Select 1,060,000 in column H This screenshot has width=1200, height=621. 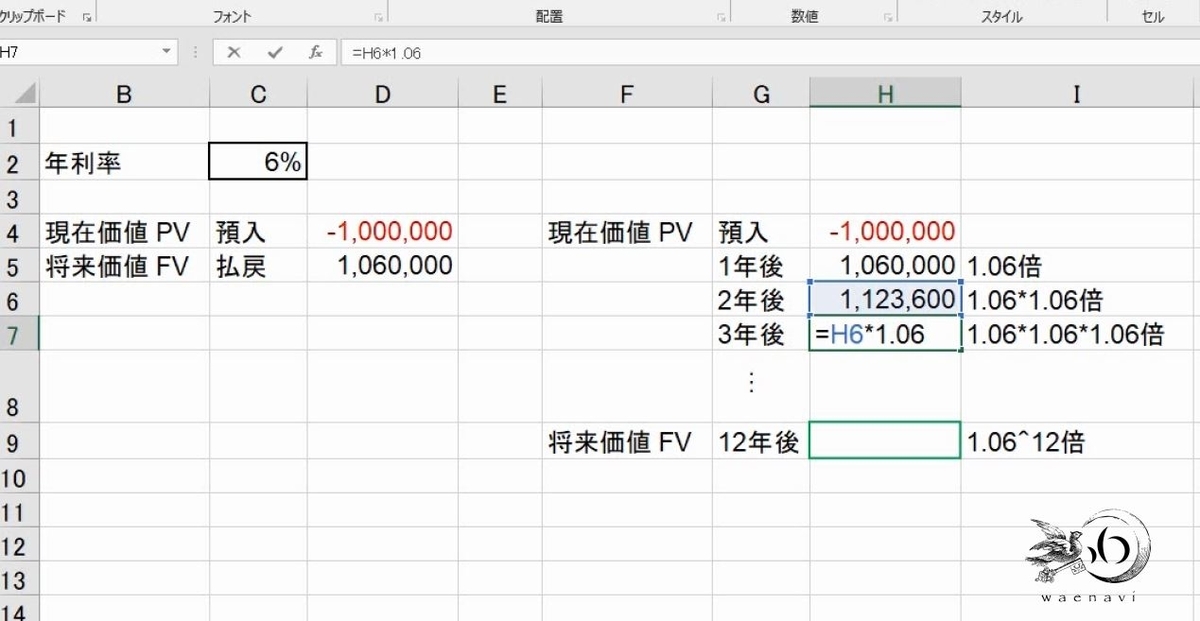click(886, 266)
